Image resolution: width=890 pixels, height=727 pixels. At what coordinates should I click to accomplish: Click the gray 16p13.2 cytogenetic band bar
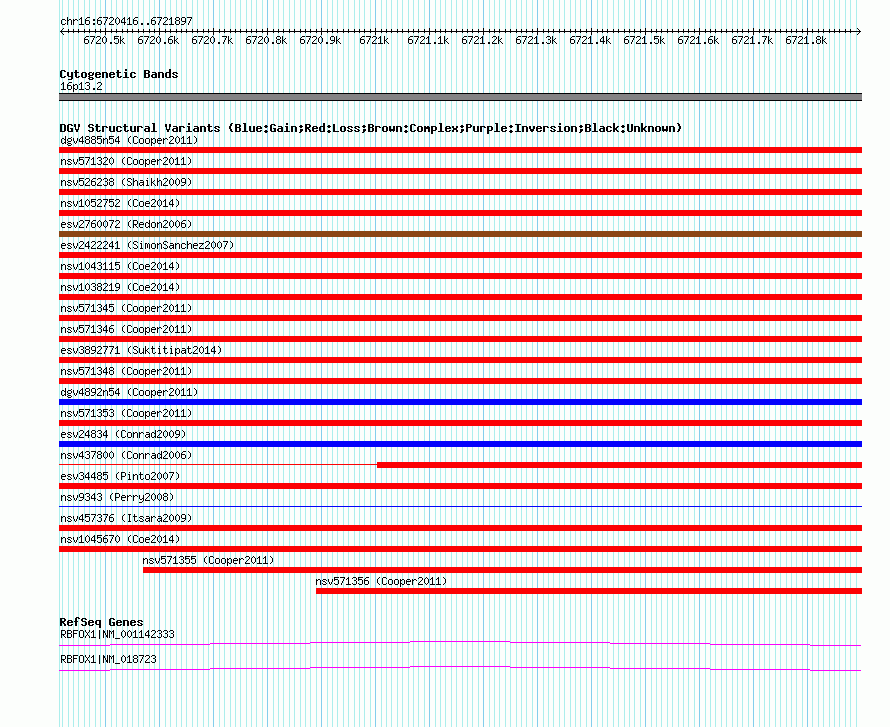click(460, 97)
